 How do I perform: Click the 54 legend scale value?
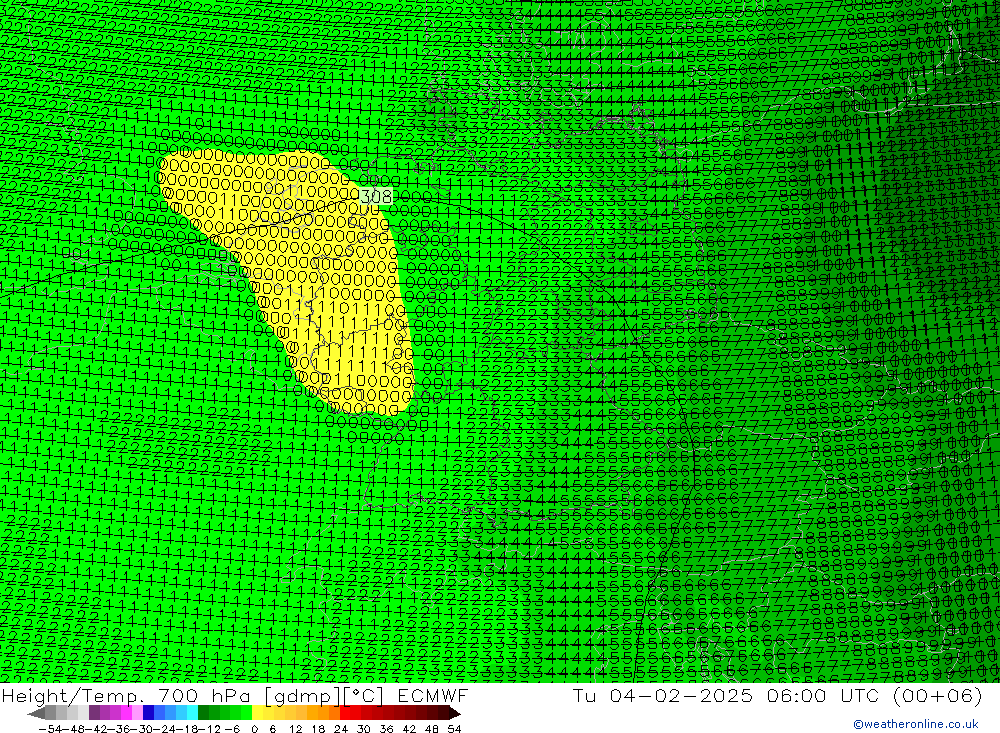point(454,729)
